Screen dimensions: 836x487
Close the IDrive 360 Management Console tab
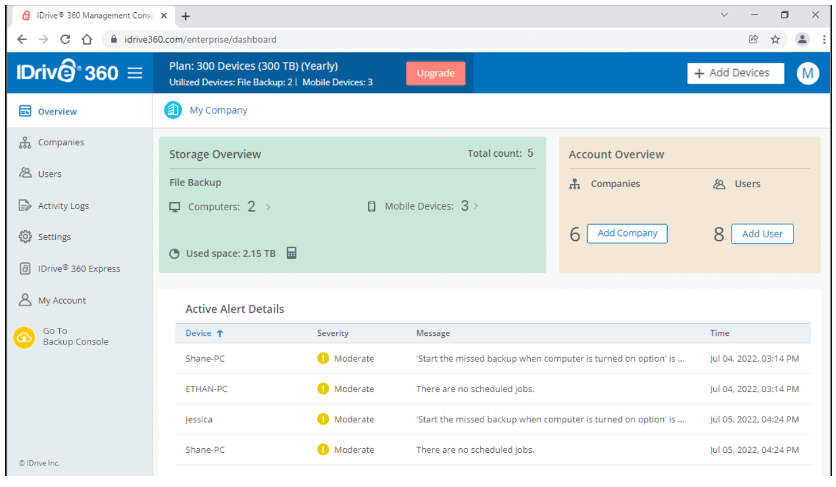coord(164,15)
